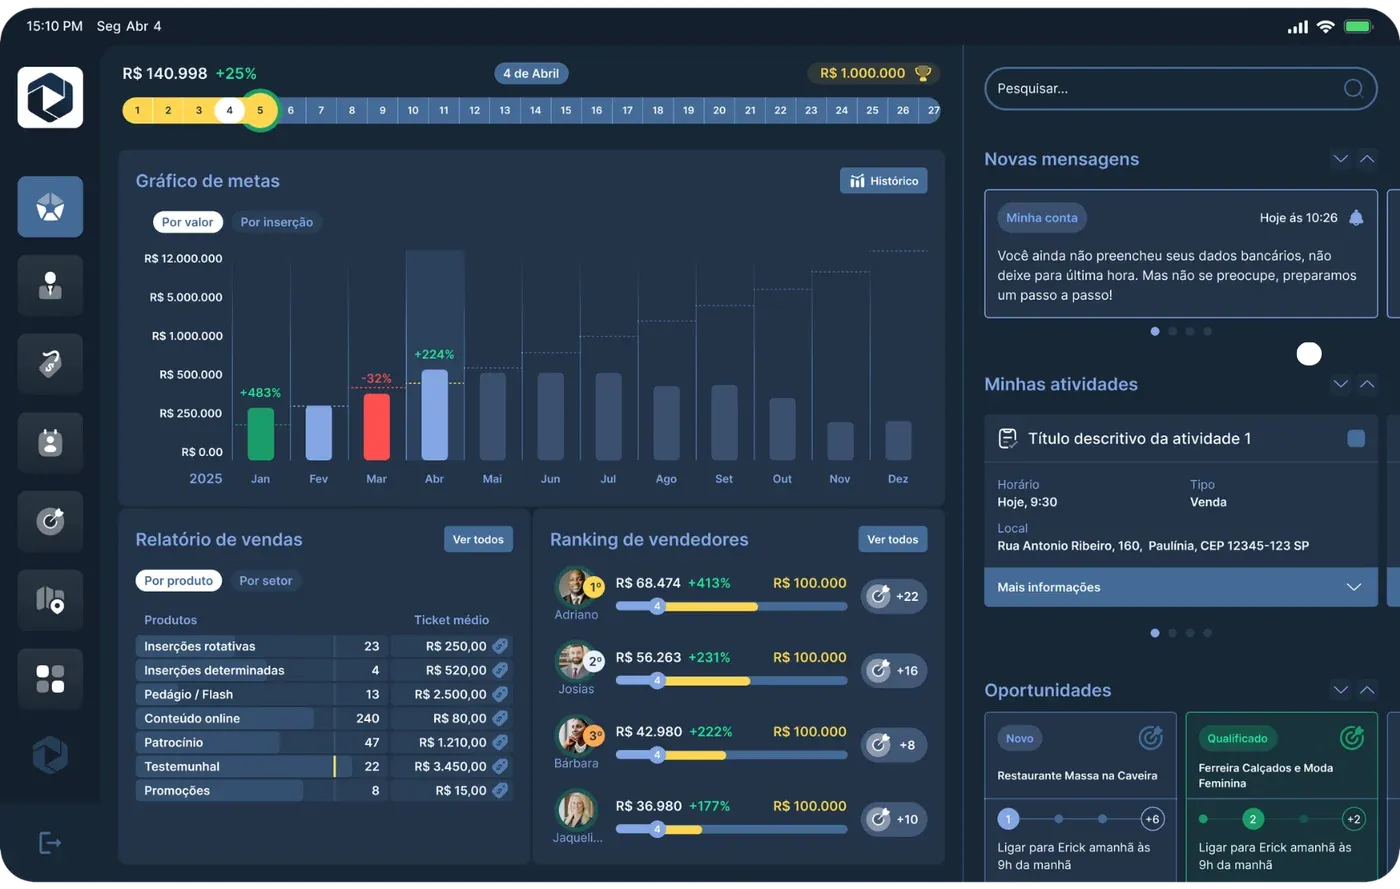Click the +16 button on Josias's row
The image size is (1400, 889).
coord(894,670)
